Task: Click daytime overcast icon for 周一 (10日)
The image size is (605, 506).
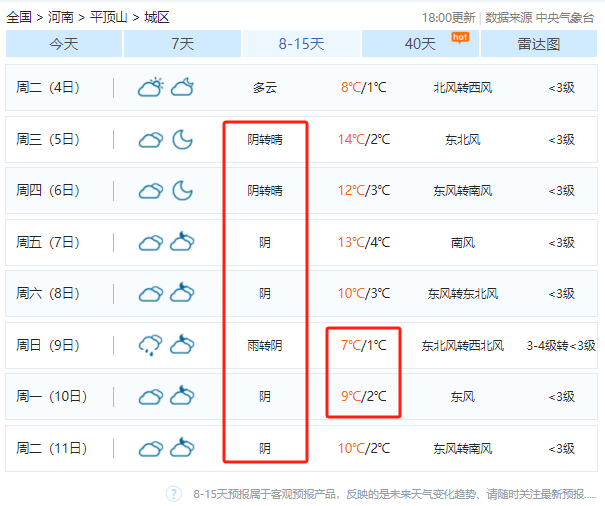Action: point(151,397)
